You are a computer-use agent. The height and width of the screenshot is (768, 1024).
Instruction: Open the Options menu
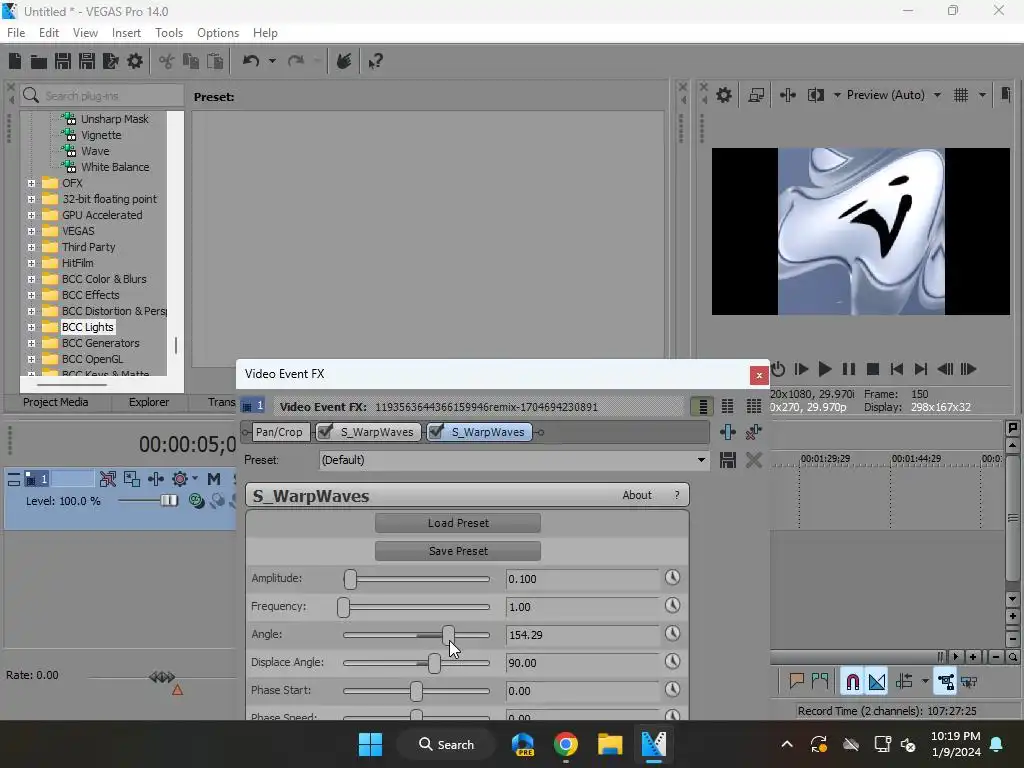pyautogui.click(x=218, y=33)
